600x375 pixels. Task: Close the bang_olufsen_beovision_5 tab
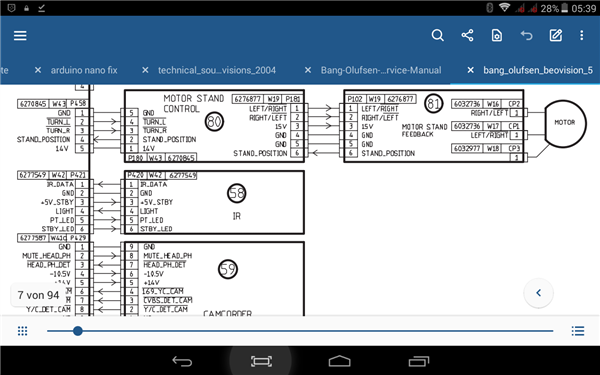tap(470, 70)
